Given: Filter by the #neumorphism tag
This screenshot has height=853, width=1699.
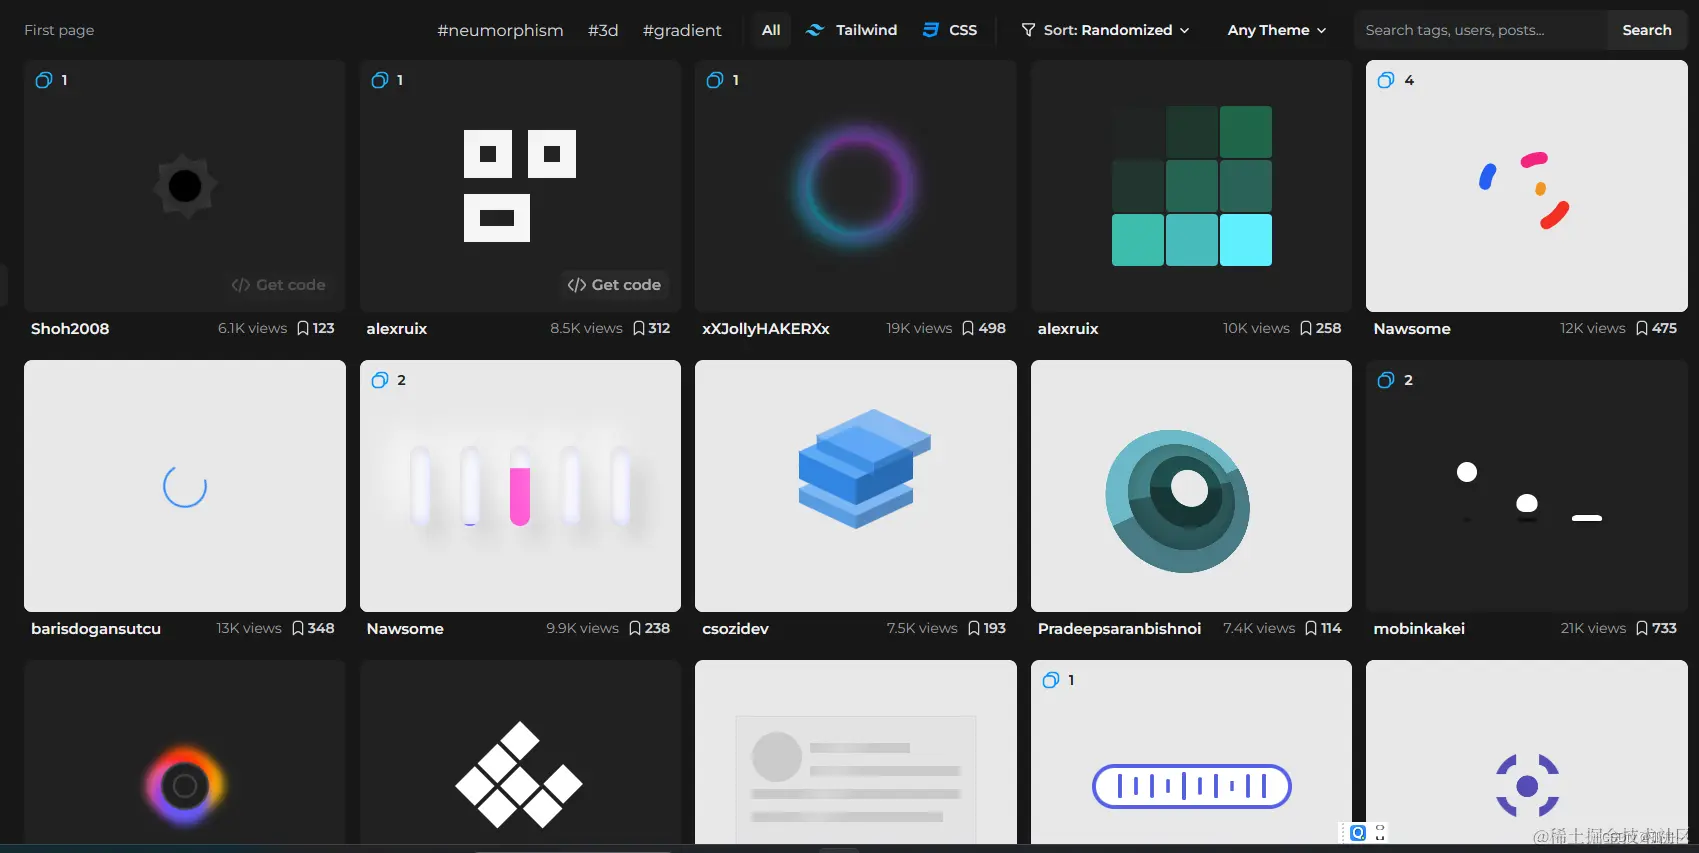Looking at the screenshot, I should point(500,30).
